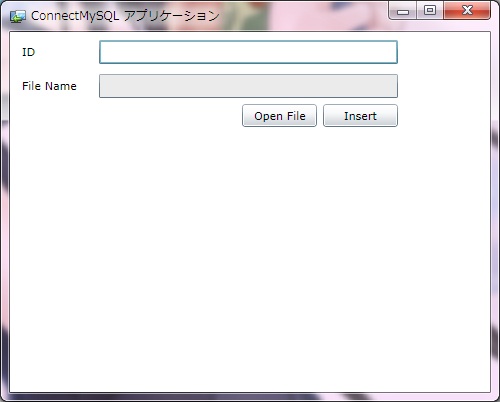
Task: Open system menu via title bar icon
Action: pyautogui.click(x=18, y=16)
